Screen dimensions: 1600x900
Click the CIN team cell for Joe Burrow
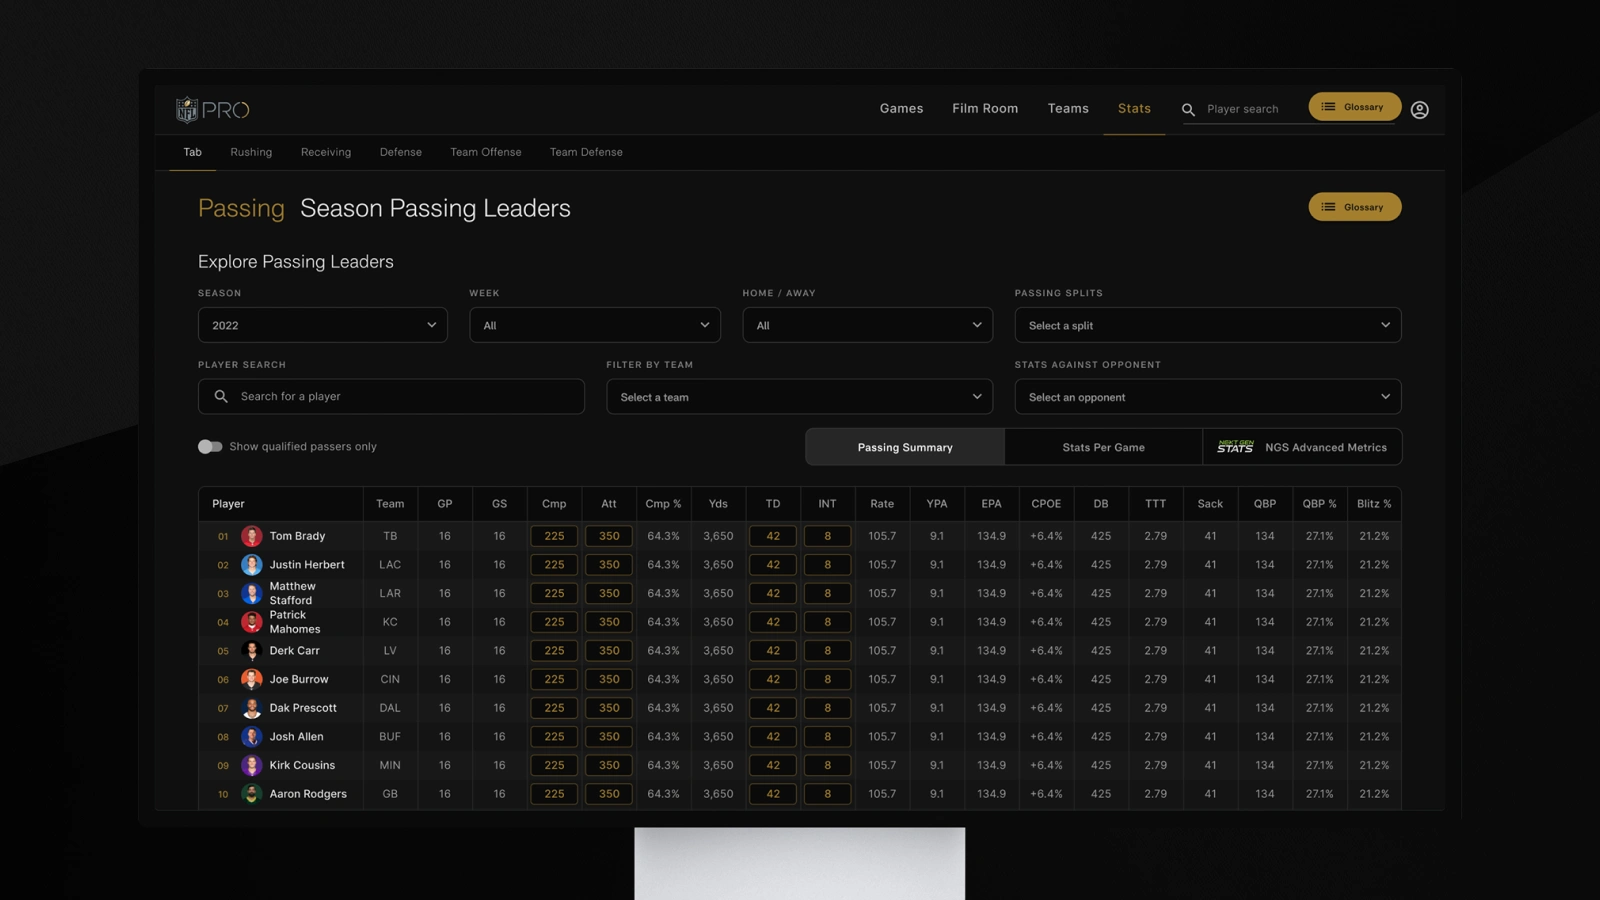click(x=390, y=679)
